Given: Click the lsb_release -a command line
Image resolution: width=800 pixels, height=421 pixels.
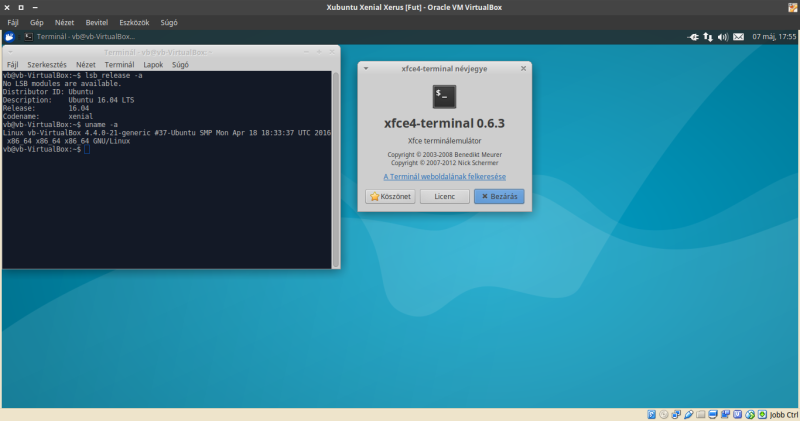Looking at the screenshot, I should pyautogui.click(x=72, y=76).
